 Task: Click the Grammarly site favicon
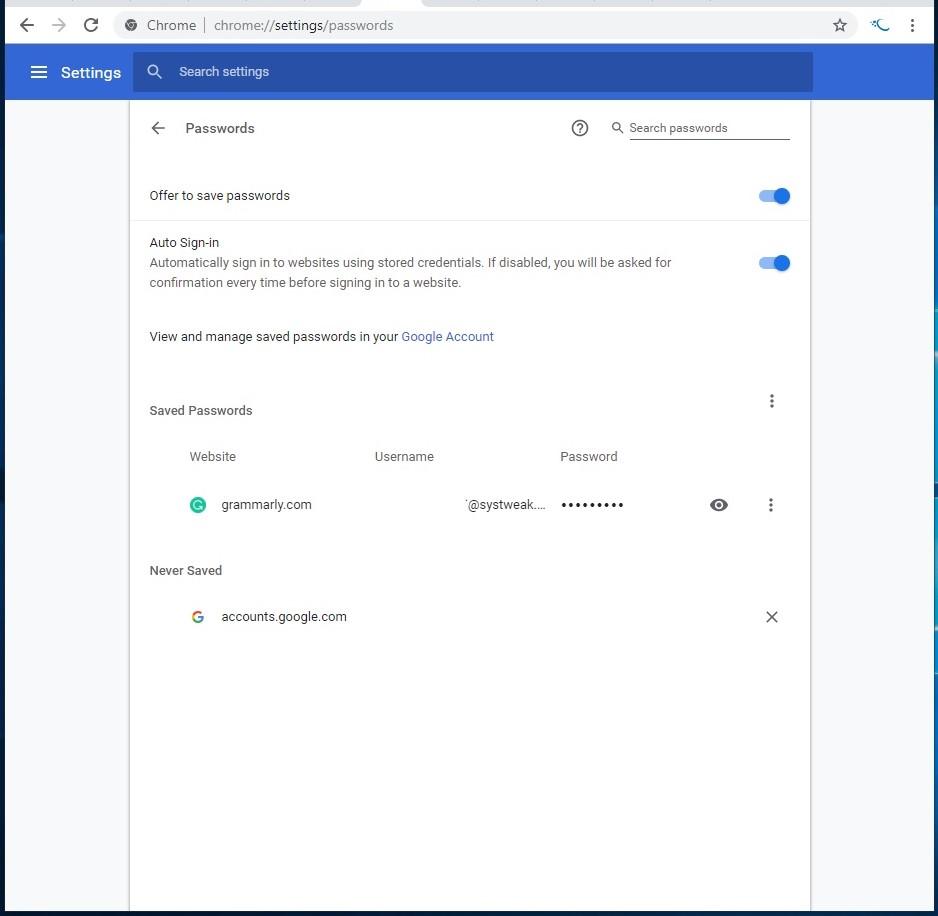[198, 505]
